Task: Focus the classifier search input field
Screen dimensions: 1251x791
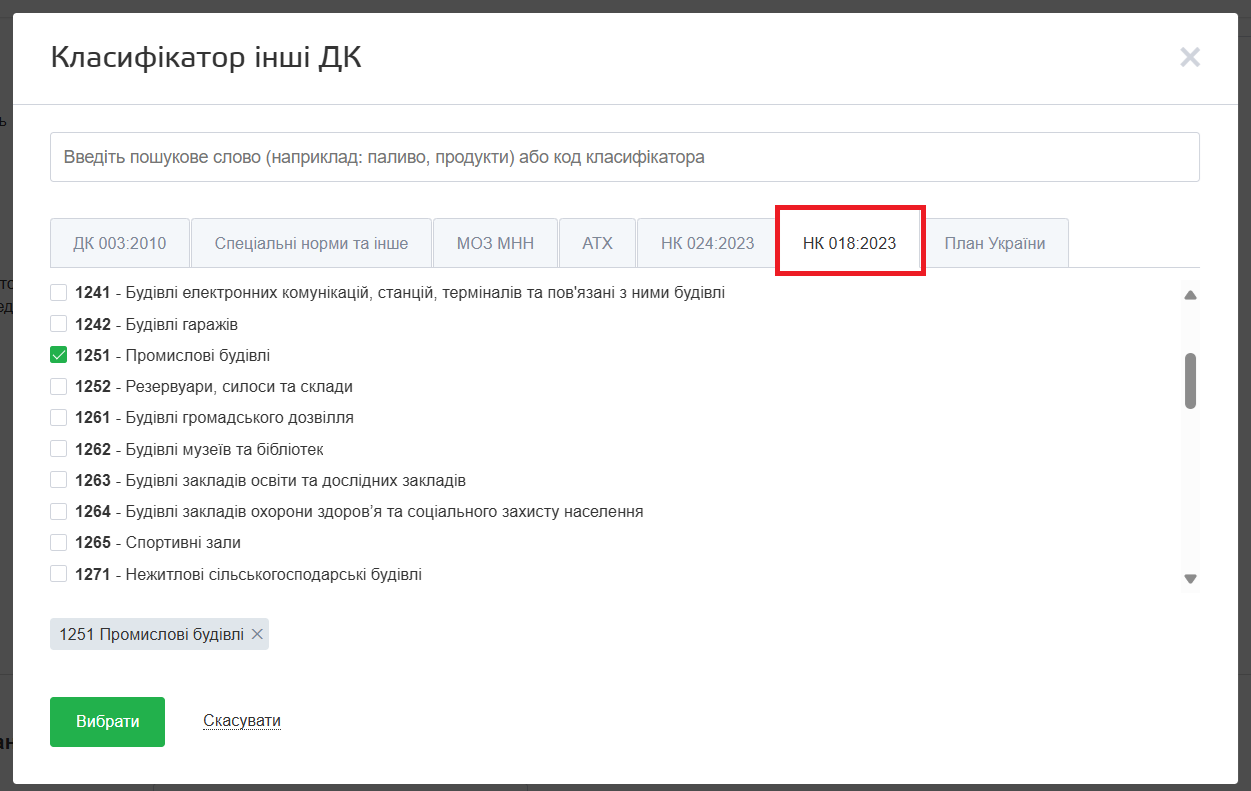Action: click(624, 157)
